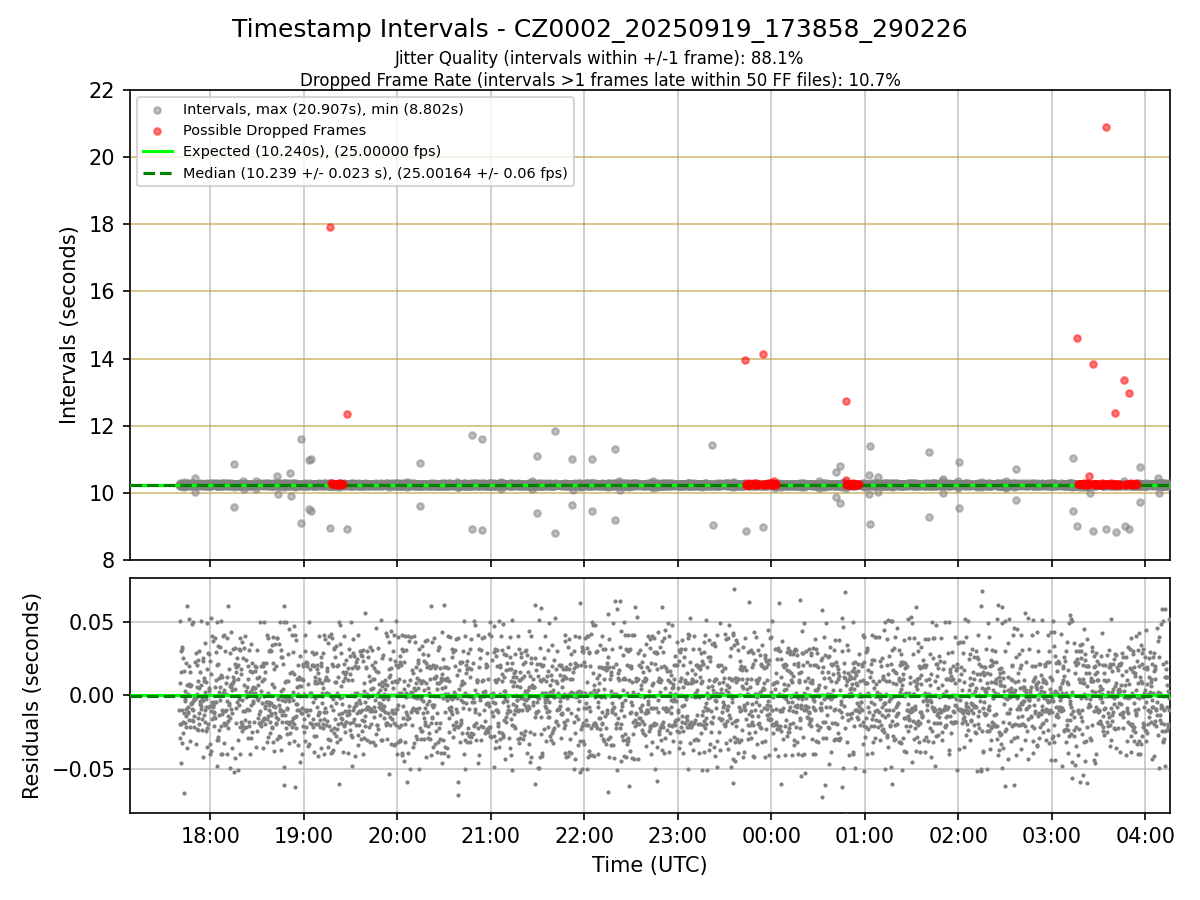Click x-axis tick label '00:00'
1200x900 pixels.
coord(771,836)
